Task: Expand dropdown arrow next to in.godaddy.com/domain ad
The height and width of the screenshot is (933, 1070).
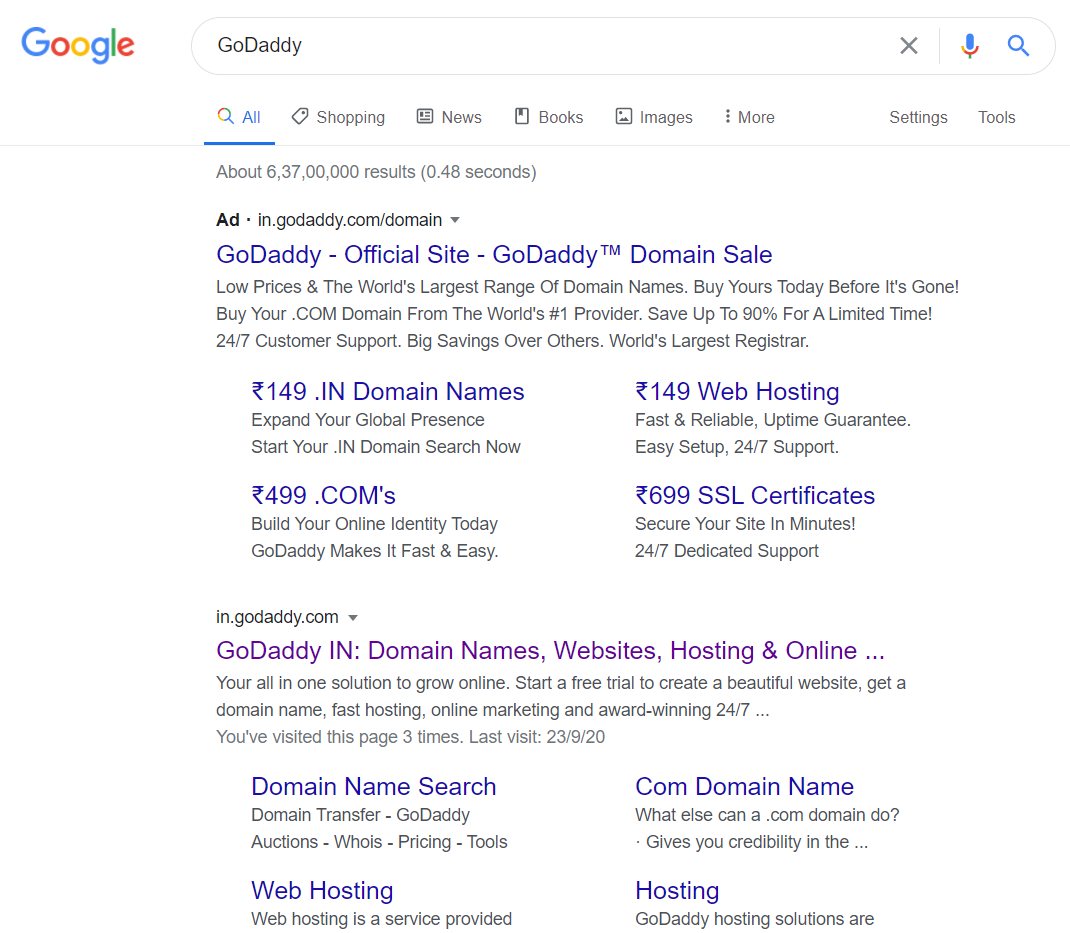Action: click(455, 220)
